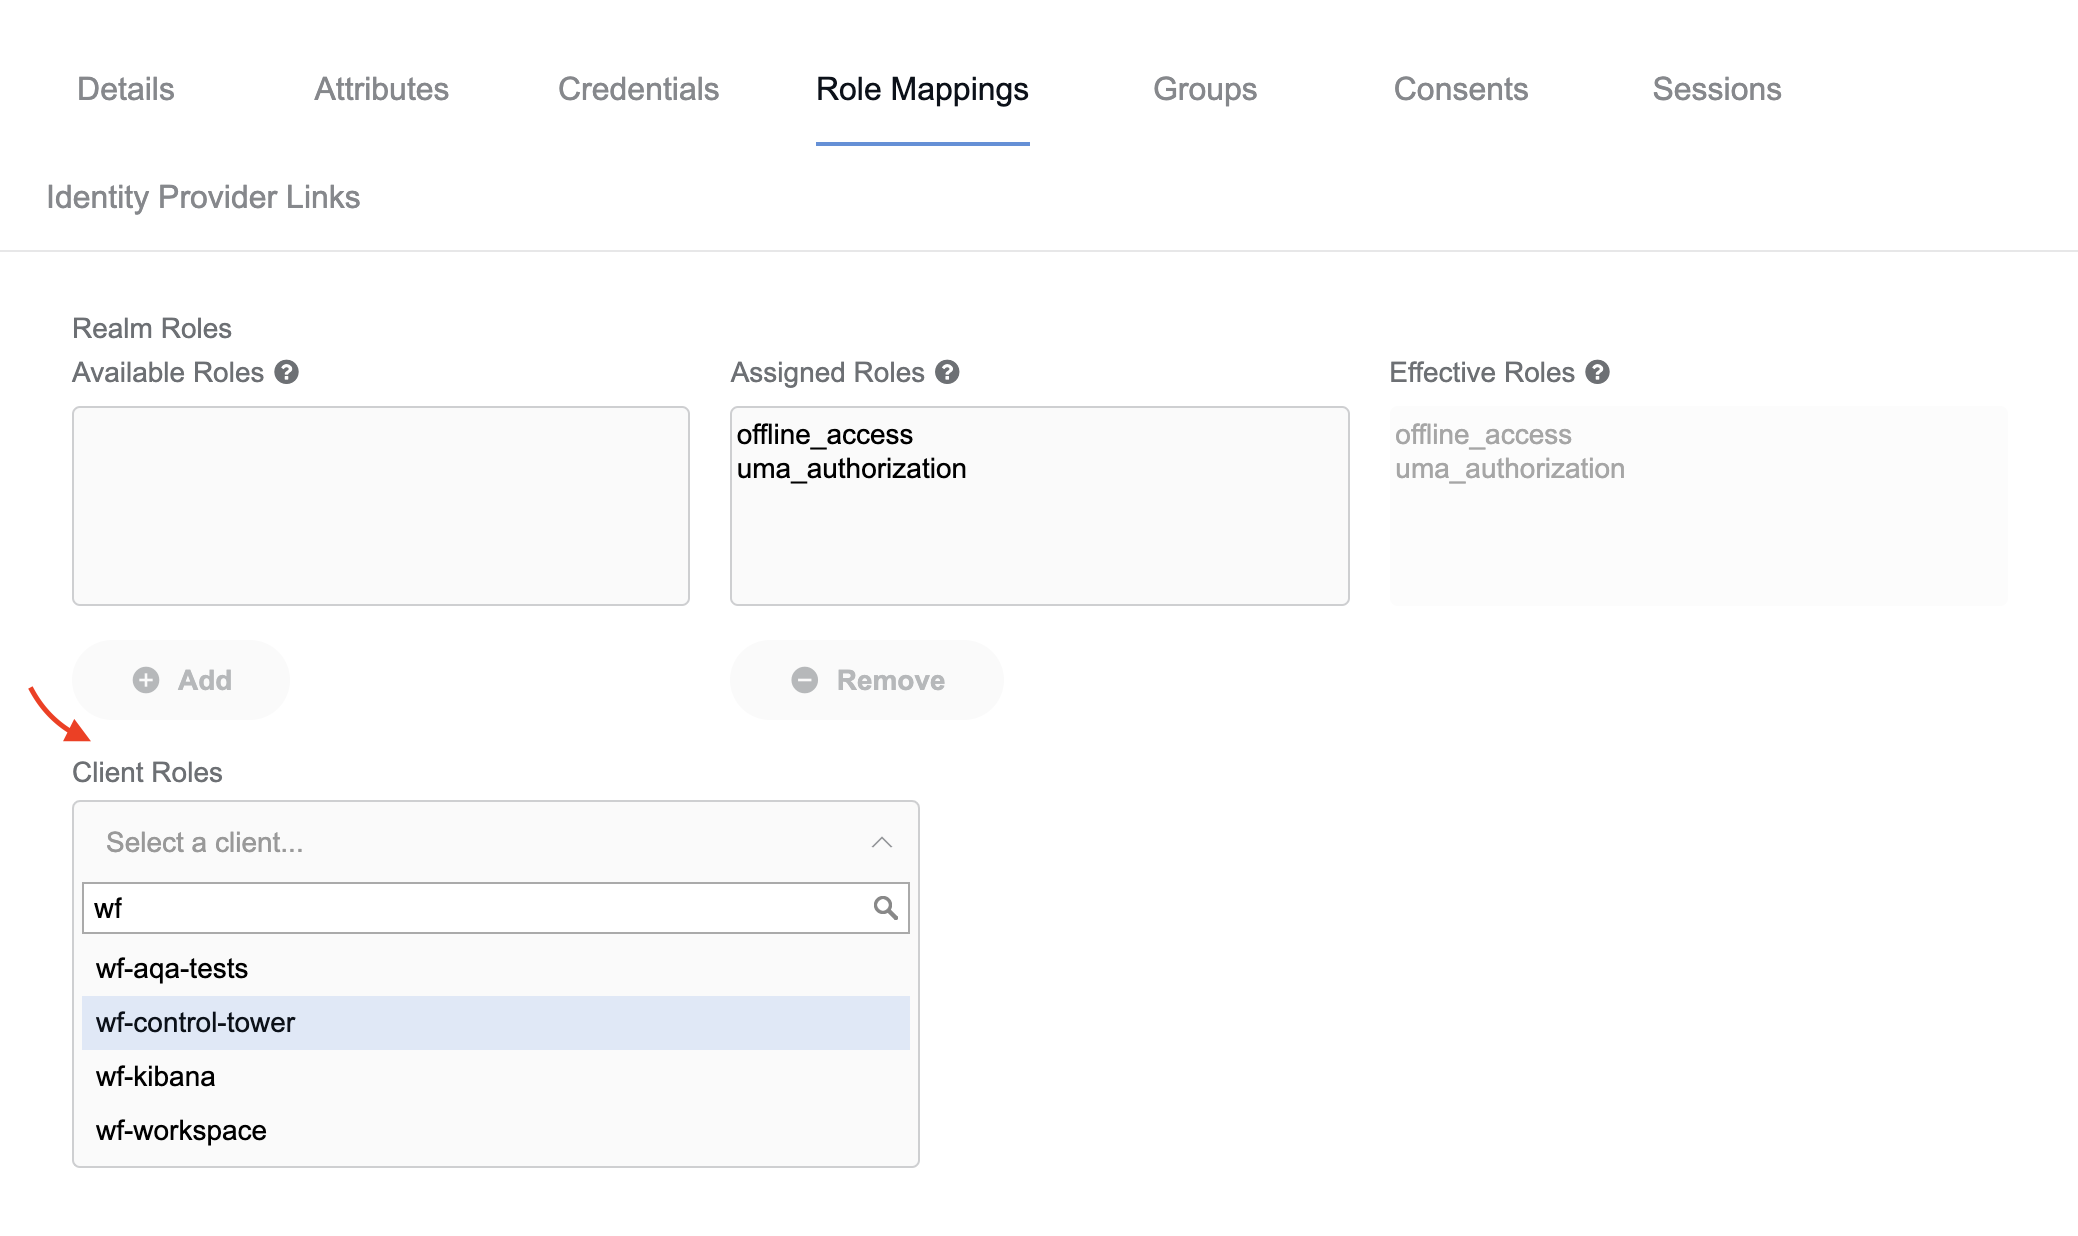Viewport: 2078px width, 1236px height.
Task: Switch to the Attributes tab
Action: click(x=381, y=89)
